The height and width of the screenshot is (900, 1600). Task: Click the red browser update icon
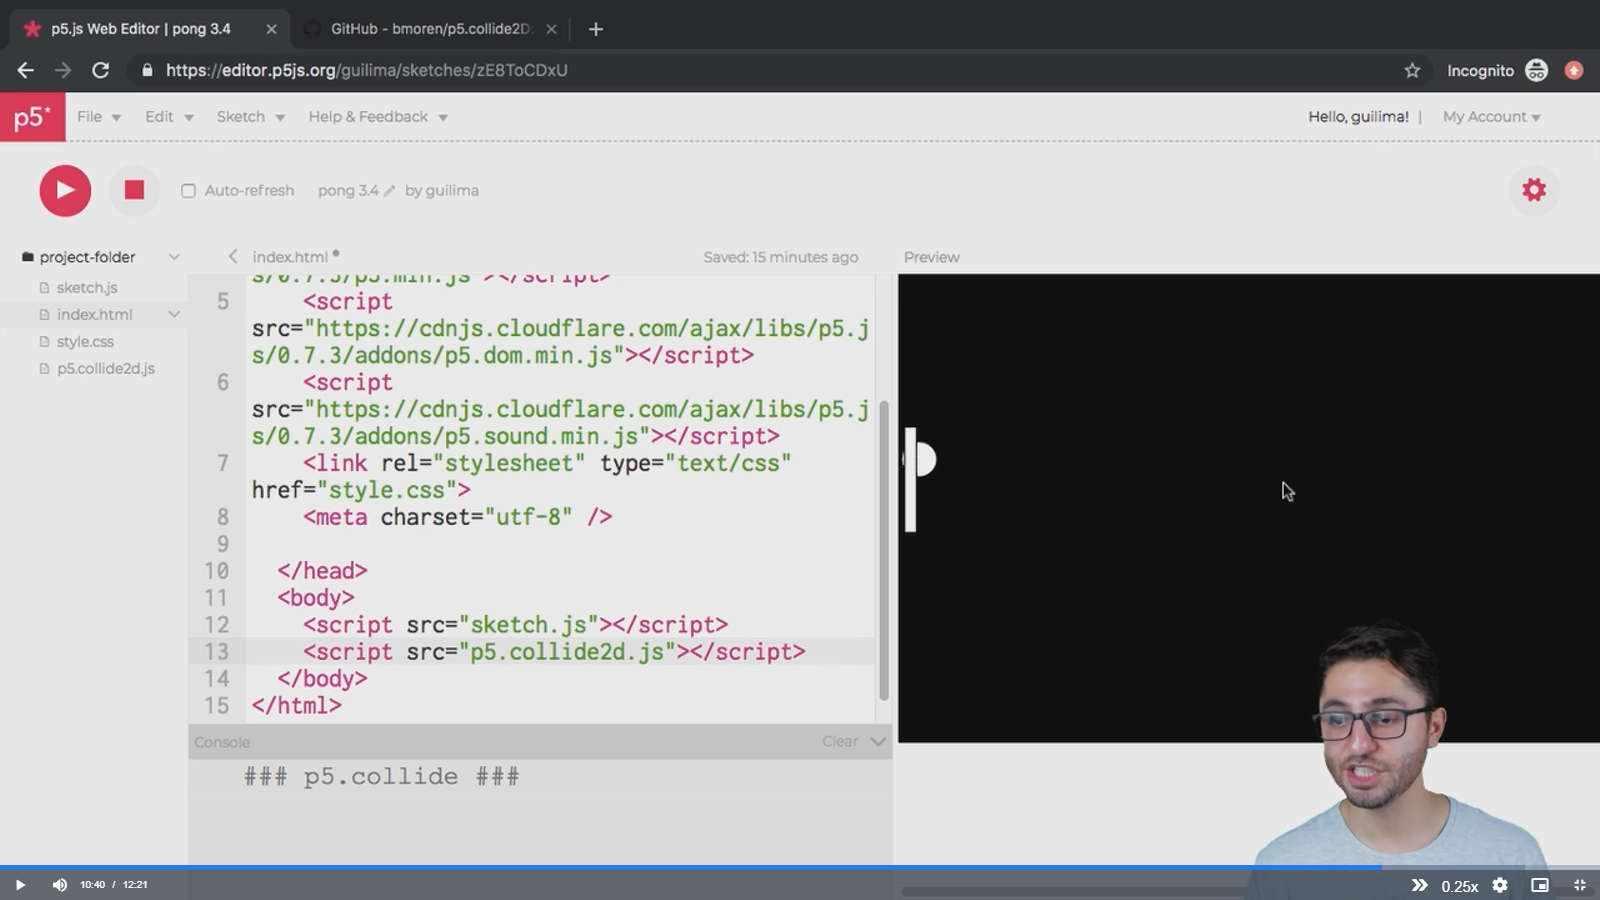pos(1574,70)
